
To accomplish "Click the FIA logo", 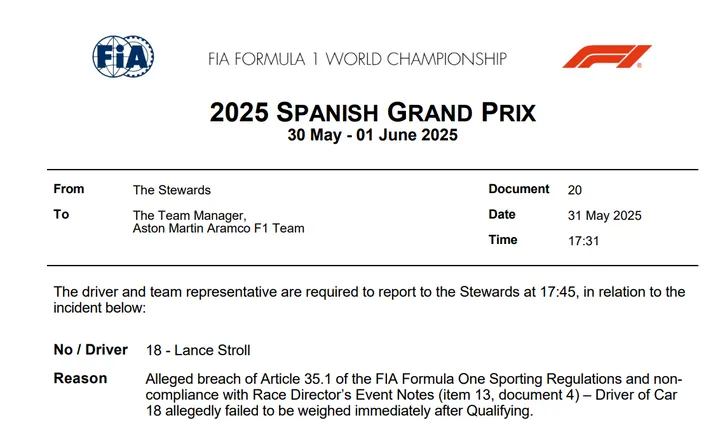I will 123,56.
